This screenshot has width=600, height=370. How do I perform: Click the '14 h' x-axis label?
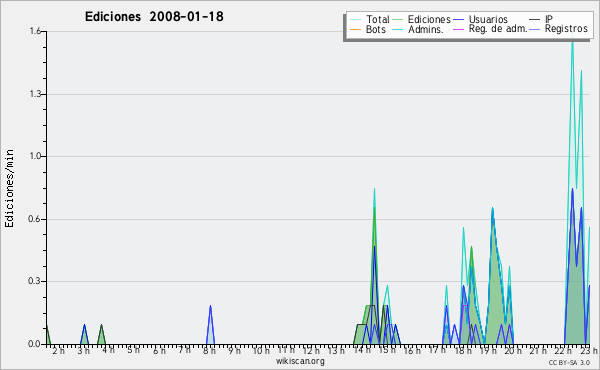pyautogui.click(x=362, y=350)
